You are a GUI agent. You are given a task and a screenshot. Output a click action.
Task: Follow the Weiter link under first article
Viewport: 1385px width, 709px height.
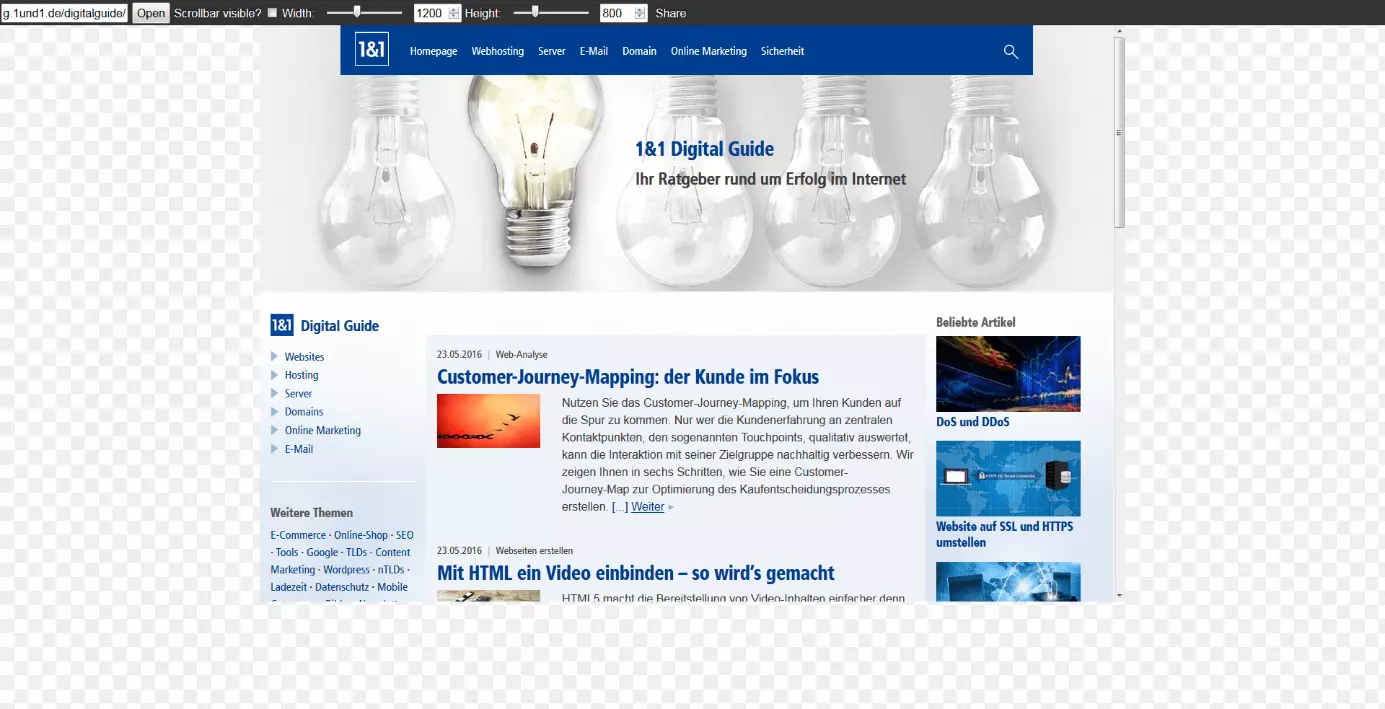[x=647, y=507]
